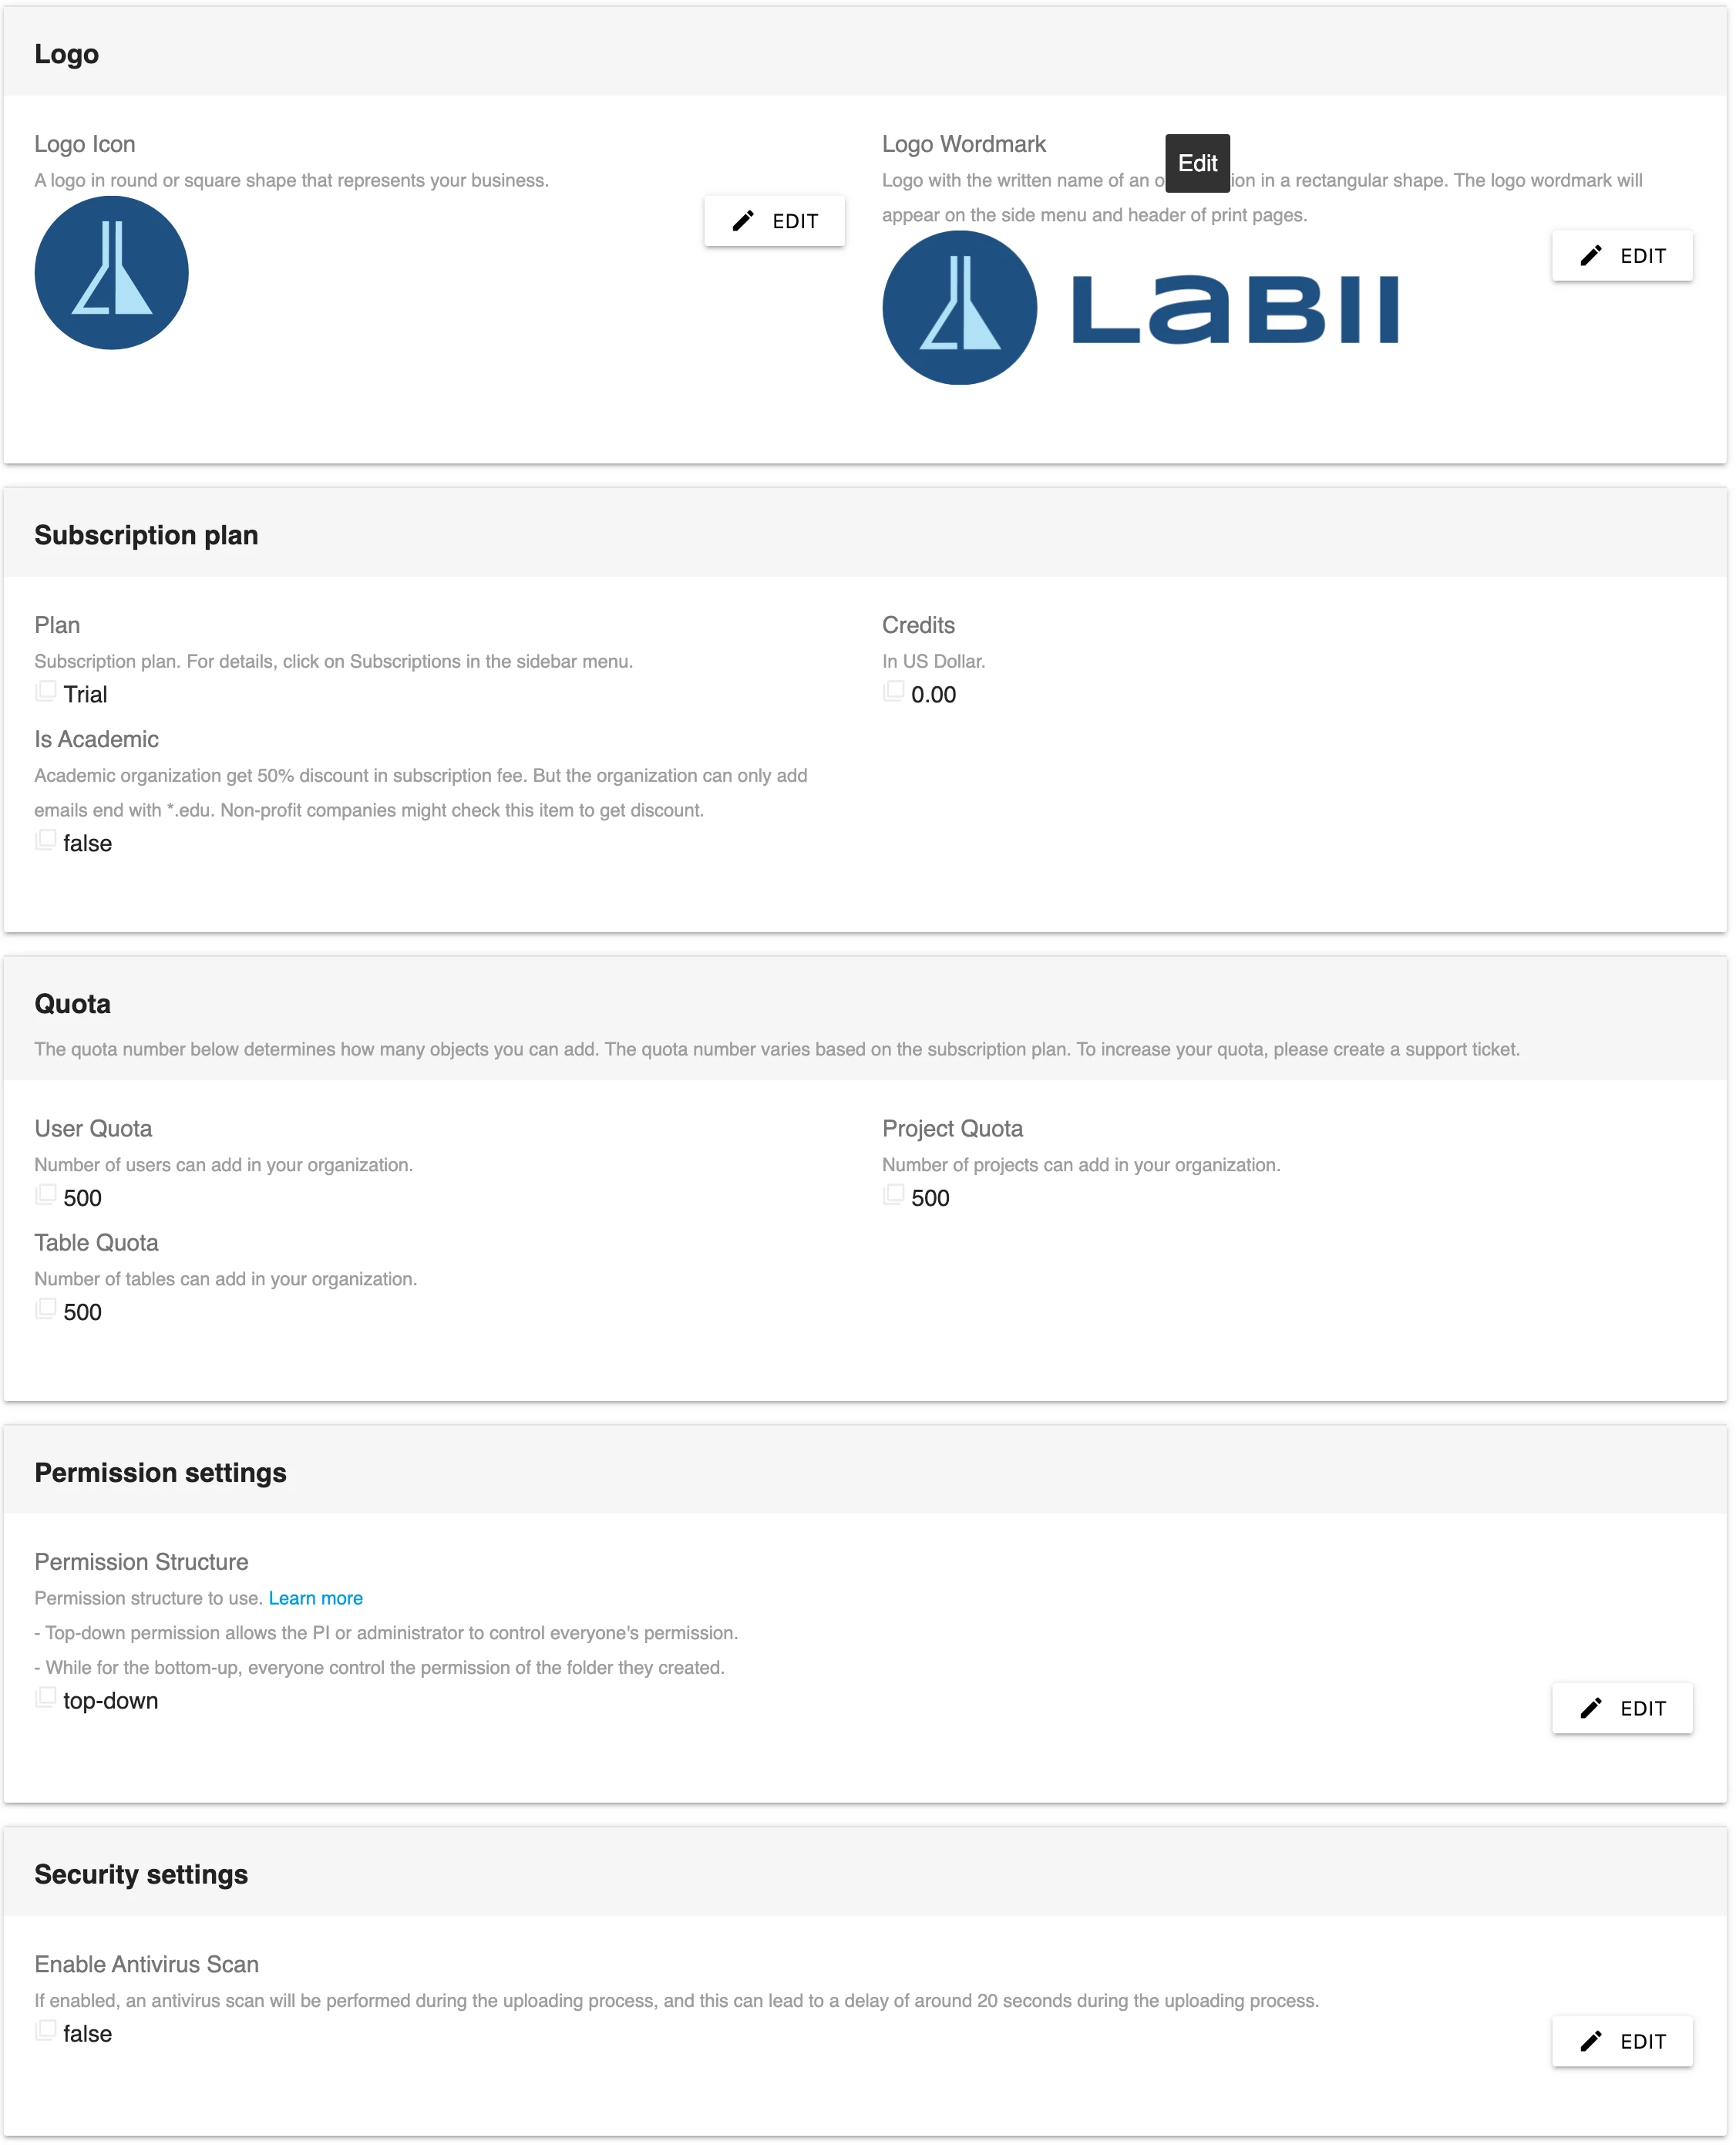Copy the Table Quota value
1736x2145 pixels.
tap(45, 1309)
